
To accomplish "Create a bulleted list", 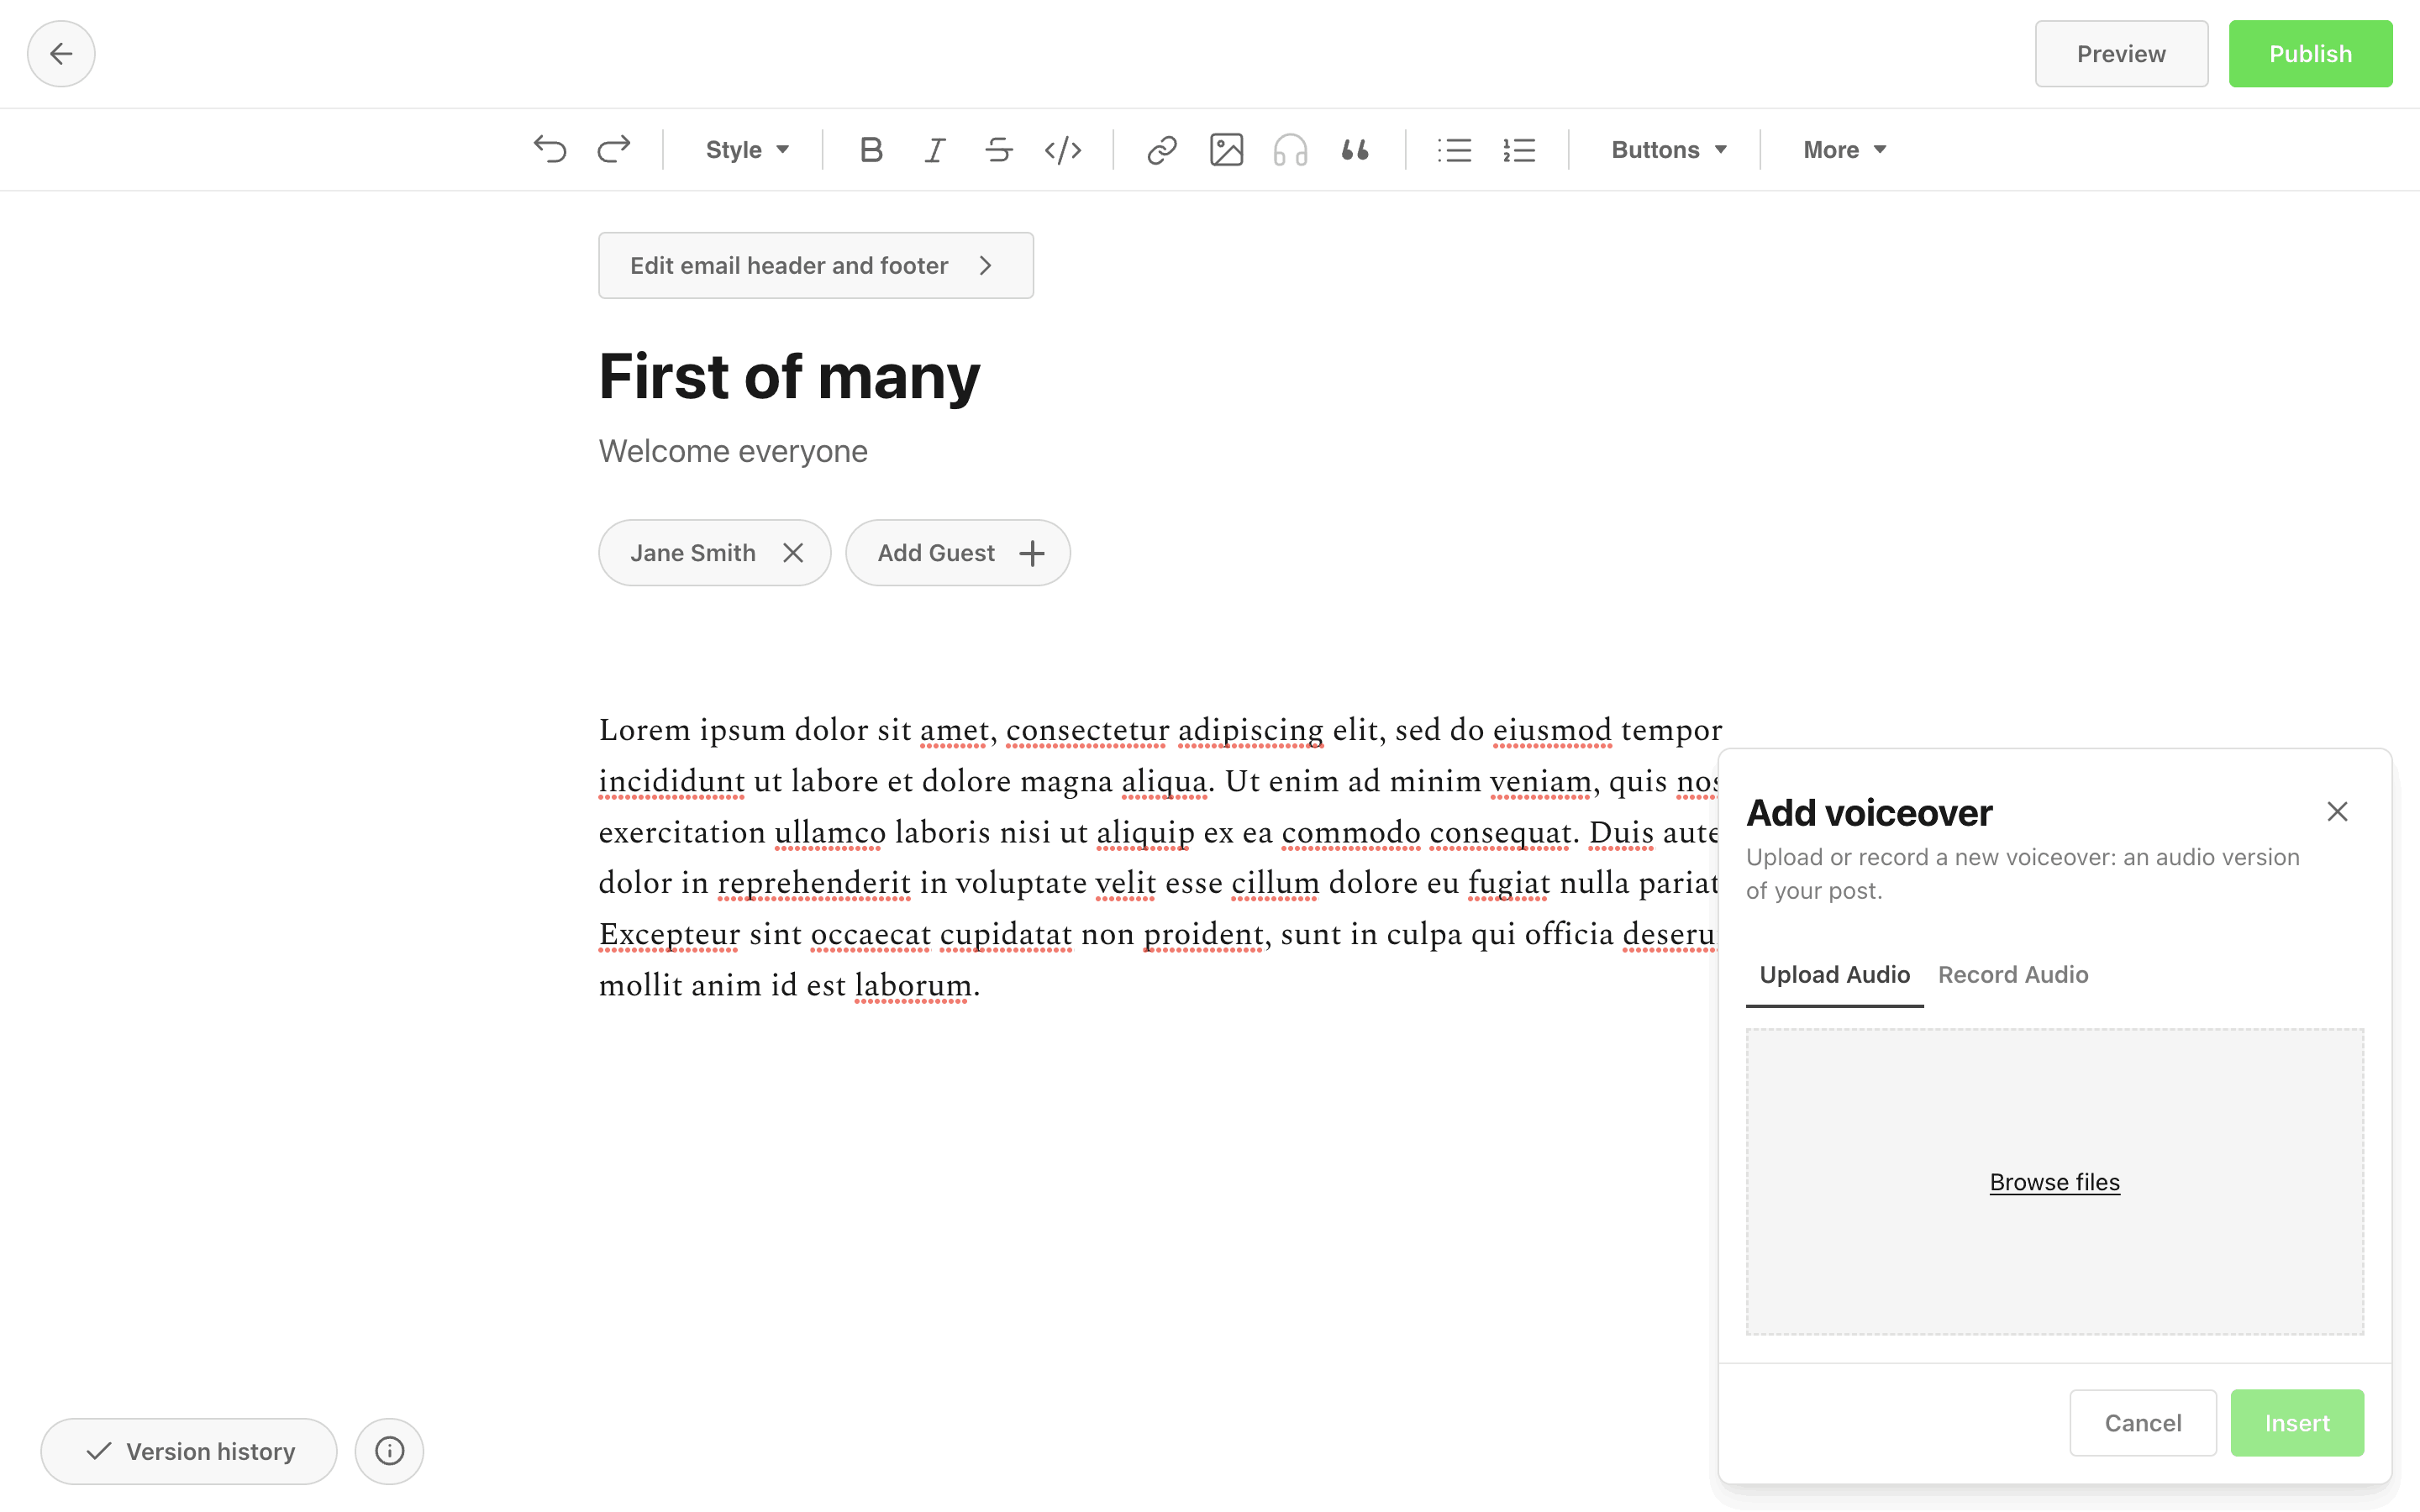I will click(1454, 150).
